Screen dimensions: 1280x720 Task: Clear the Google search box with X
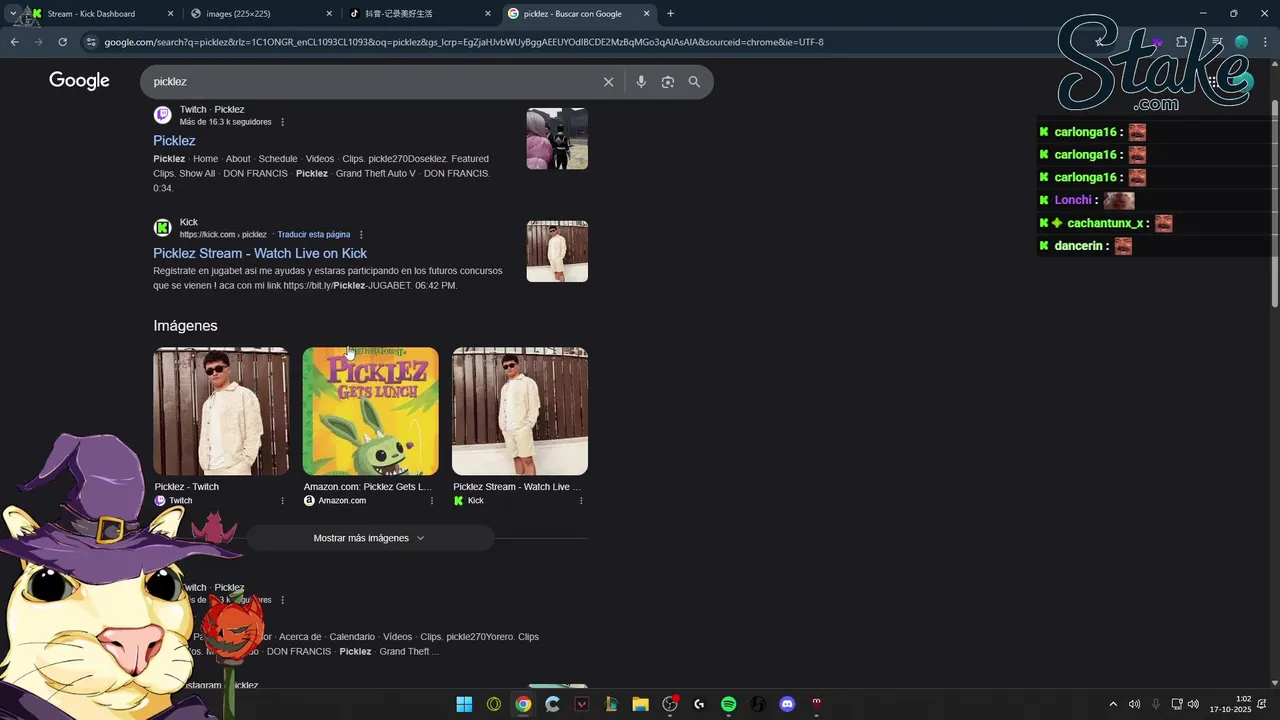click(x=608, y=82)
